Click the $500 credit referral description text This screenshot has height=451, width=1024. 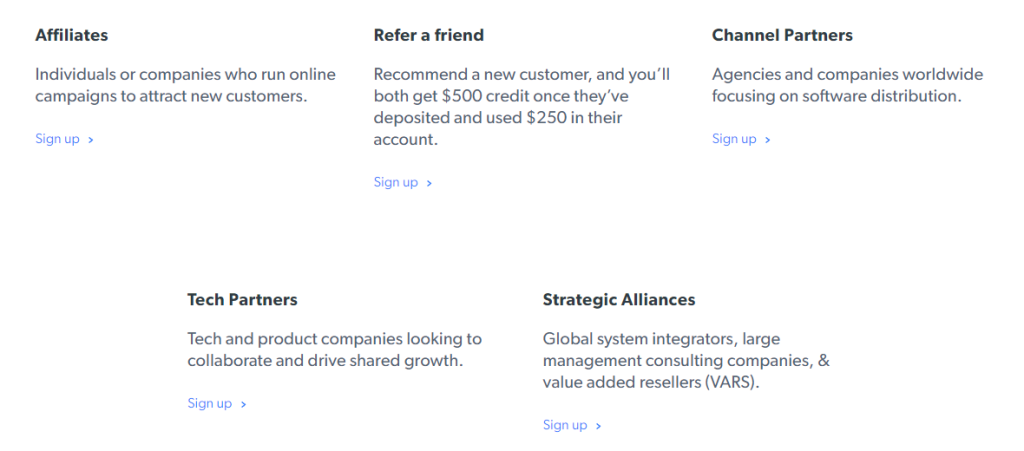coord(521,107)
